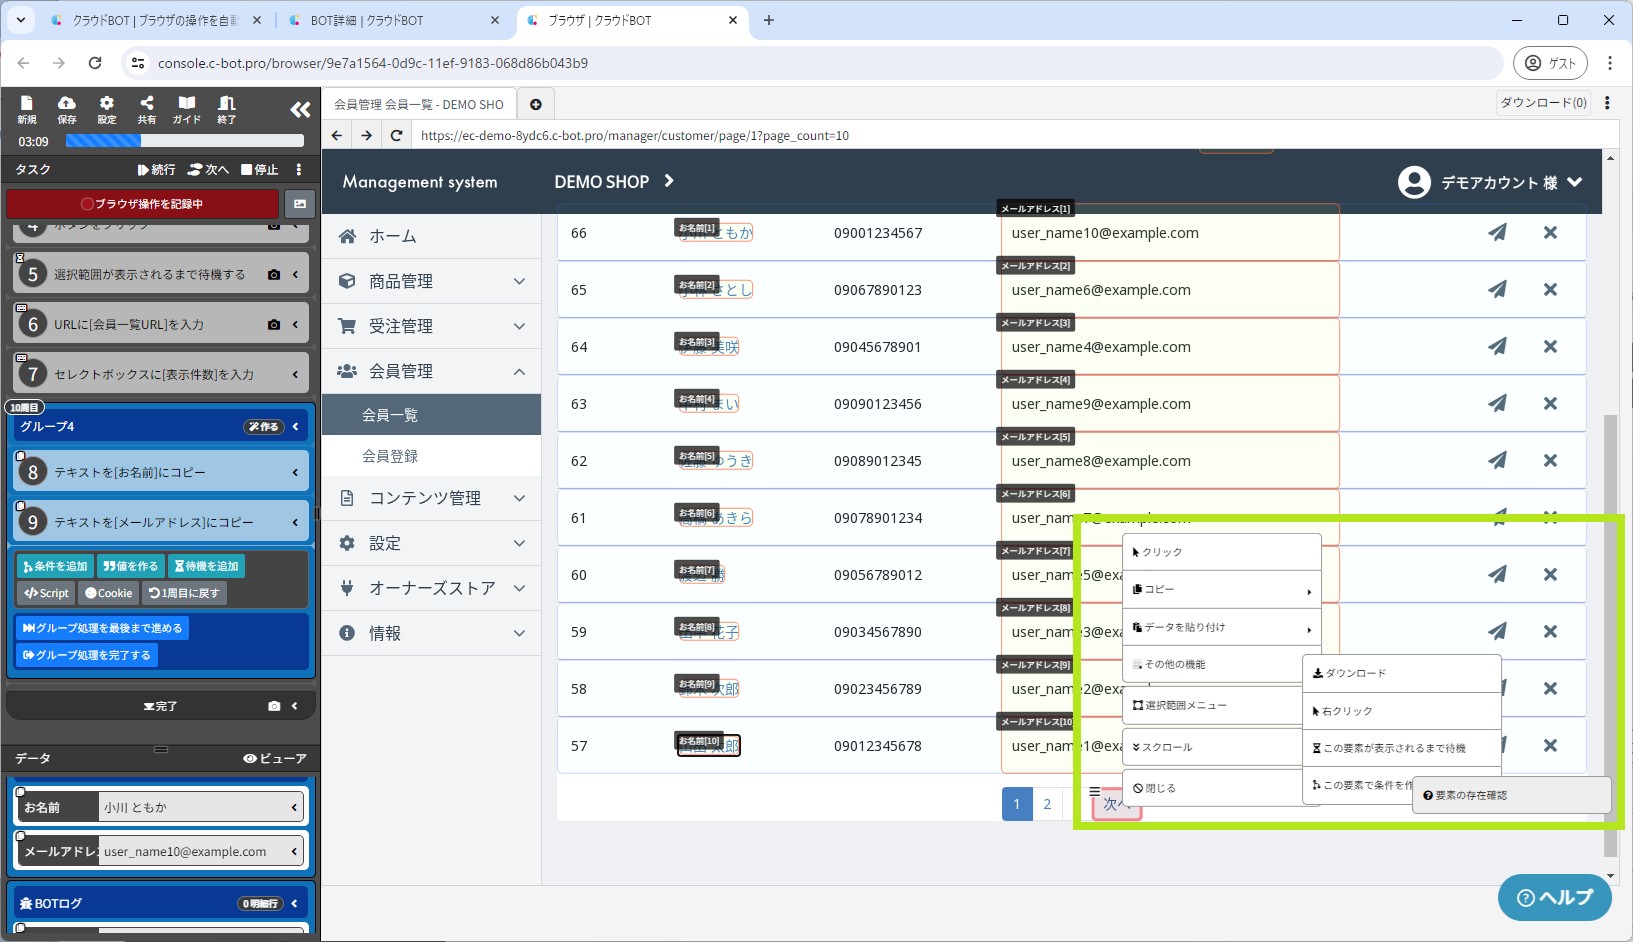Open the デモアカウント 様 dropdown
Image resolution: width=1633 pixels, height=942 pixels.
(1490, 182)
